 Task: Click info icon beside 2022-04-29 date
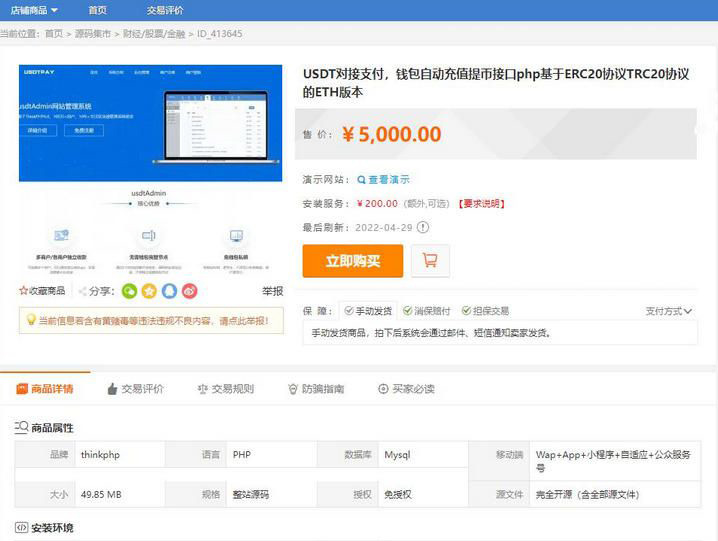423,227
